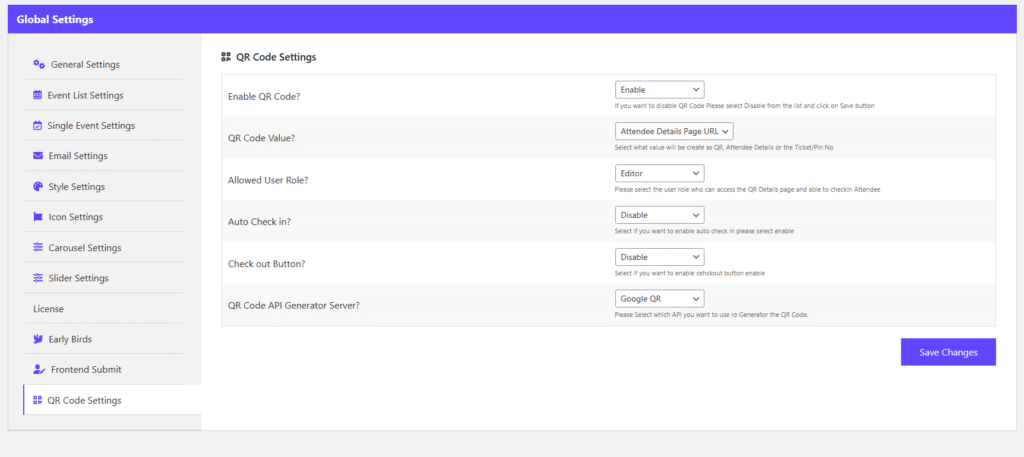
Task: Click the Single Event Settings calendar-check icon
Action: (38, 125)
